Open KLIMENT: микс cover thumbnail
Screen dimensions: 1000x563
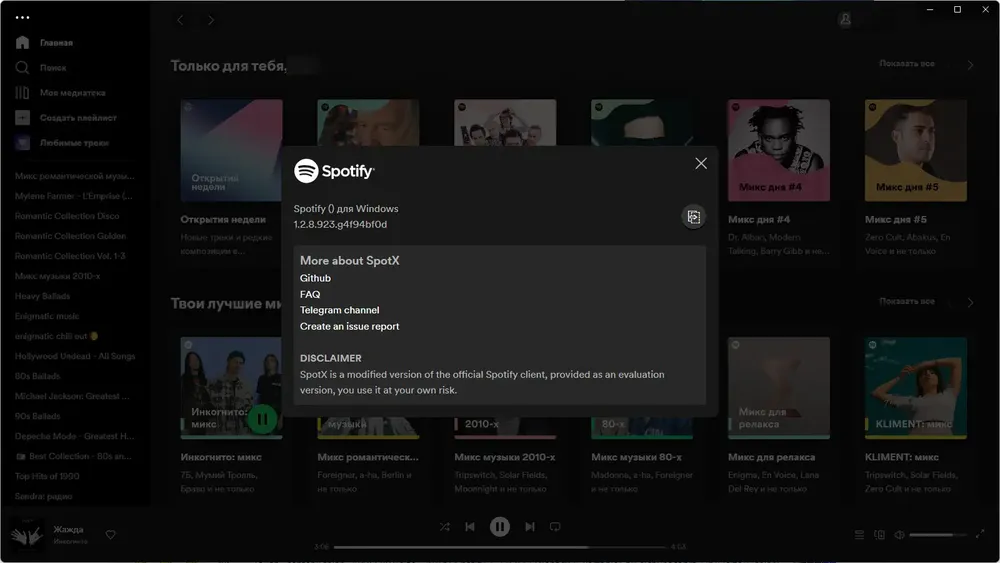(x=915, y=388)
